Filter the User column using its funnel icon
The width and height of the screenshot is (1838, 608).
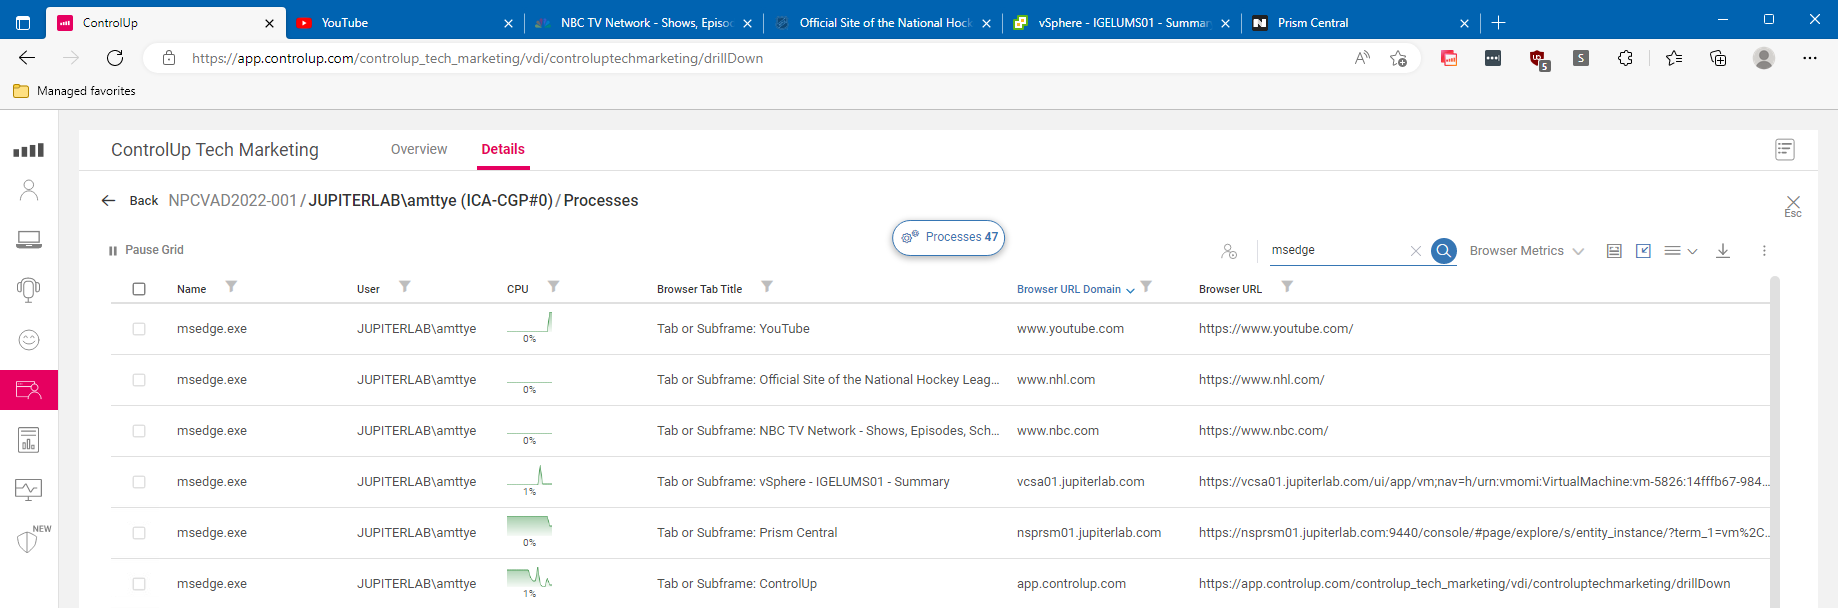coord(405,287)
